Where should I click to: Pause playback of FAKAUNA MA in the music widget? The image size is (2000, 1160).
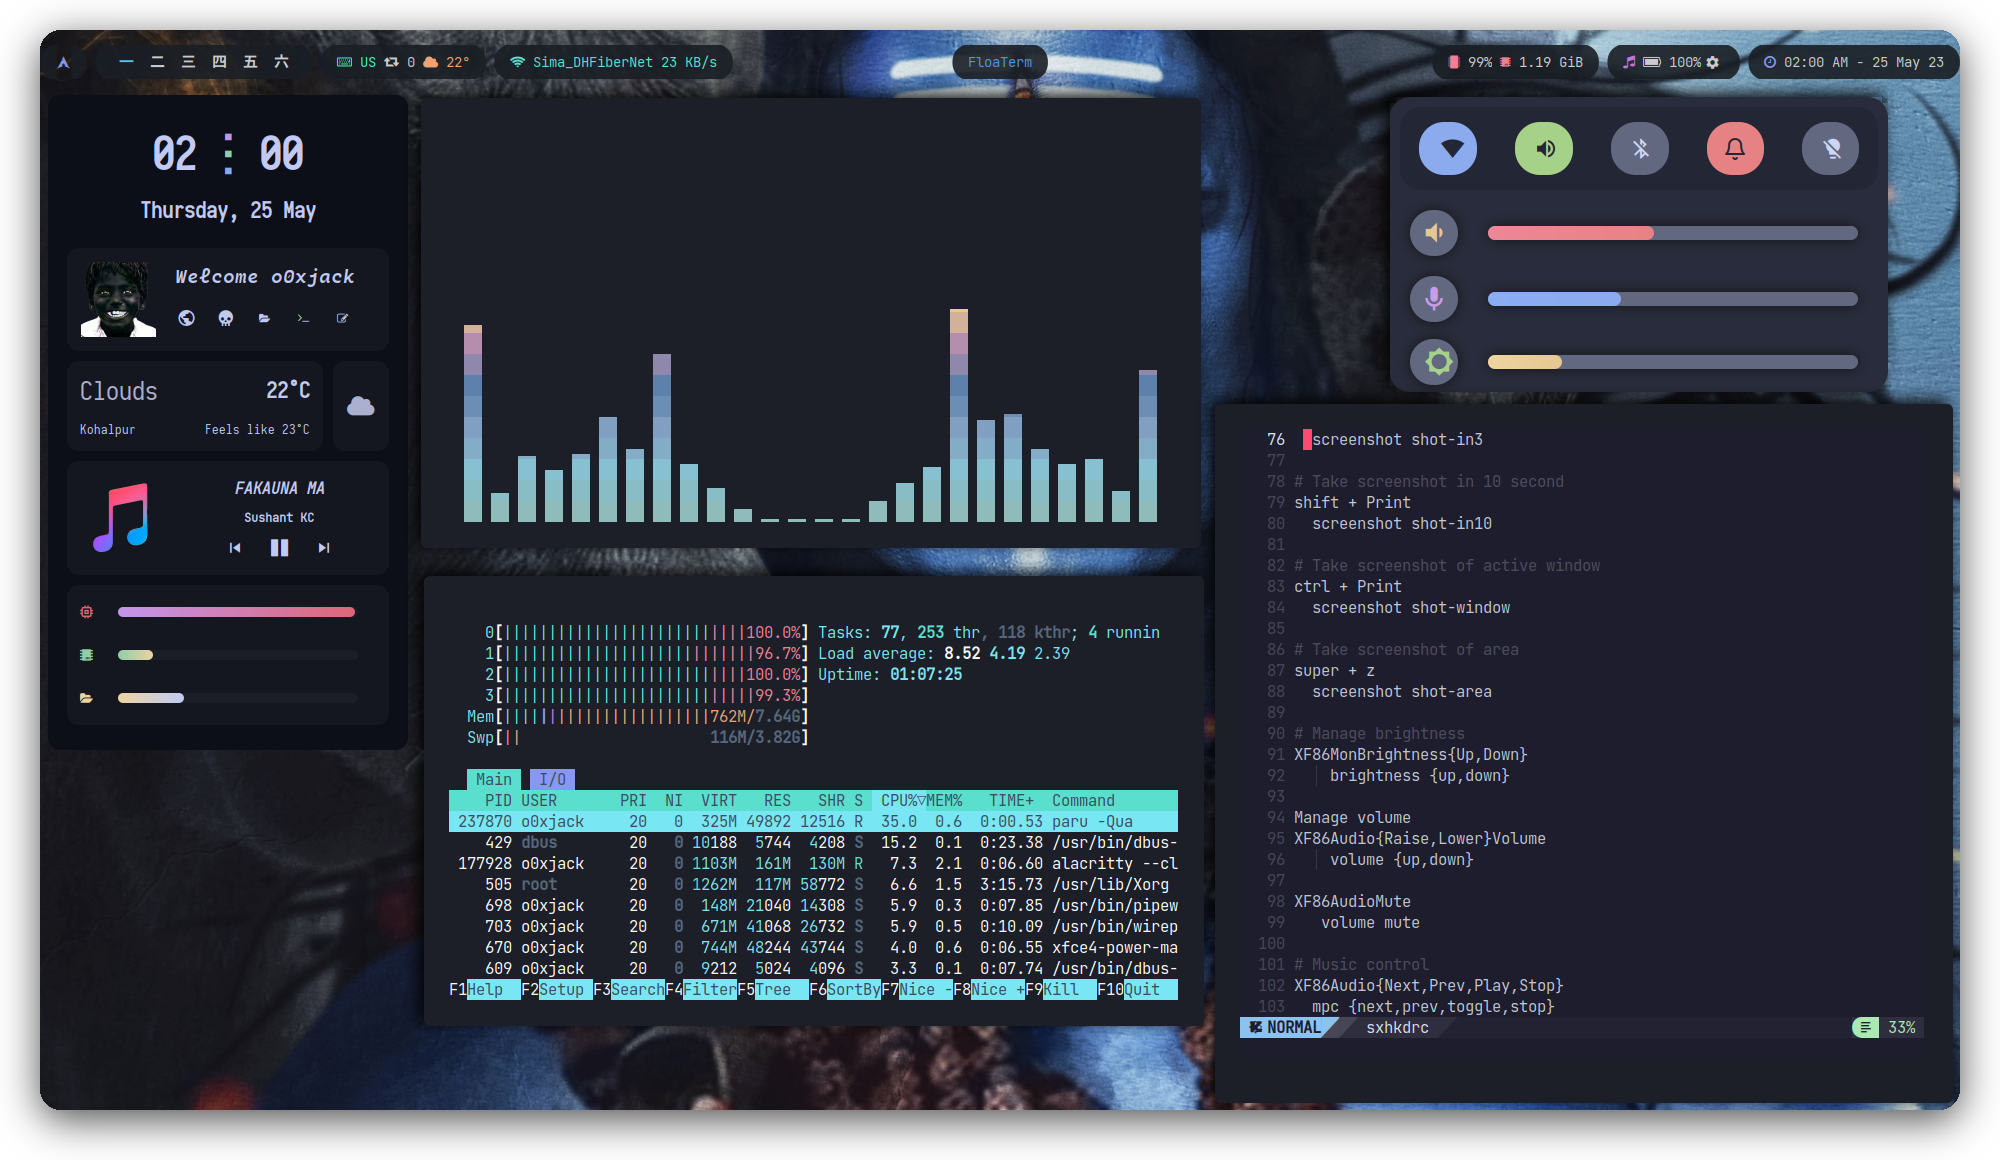click(279, 547)
